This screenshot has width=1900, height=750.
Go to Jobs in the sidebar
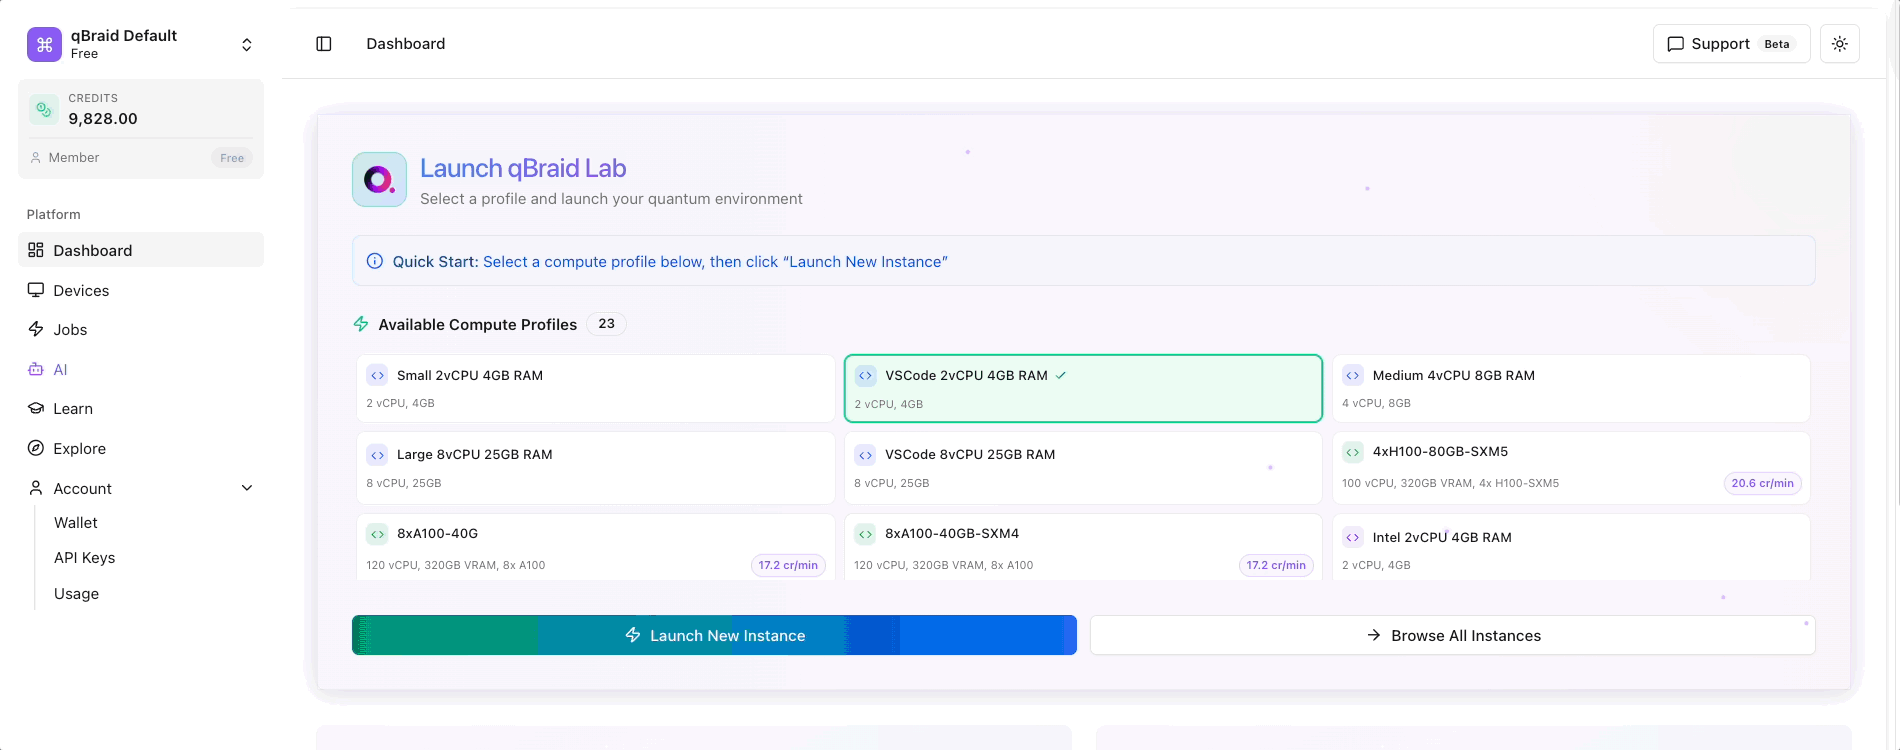coord(141,329)
